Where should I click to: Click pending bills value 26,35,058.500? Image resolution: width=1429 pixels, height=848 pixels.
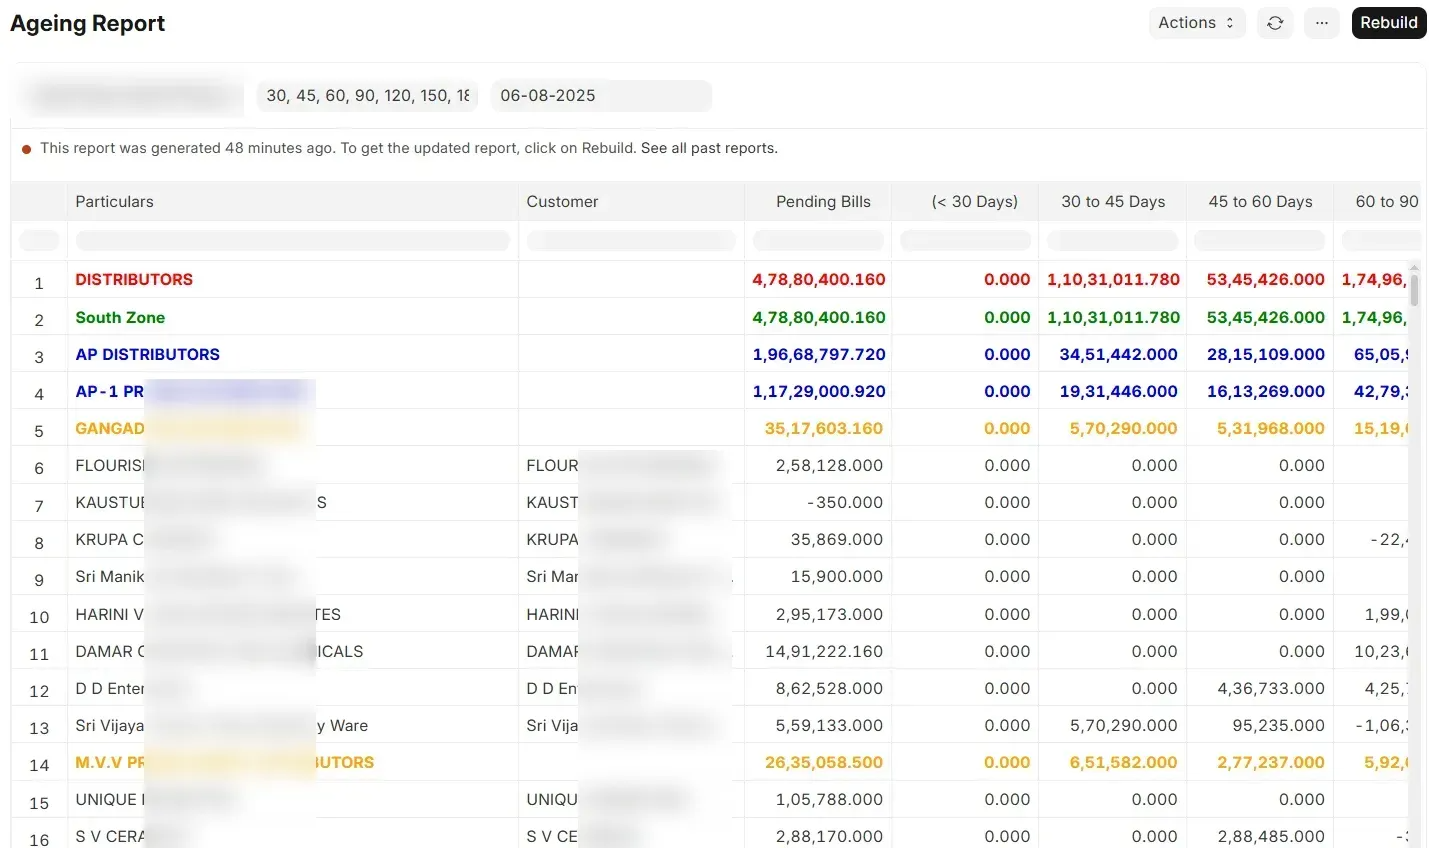824,762
